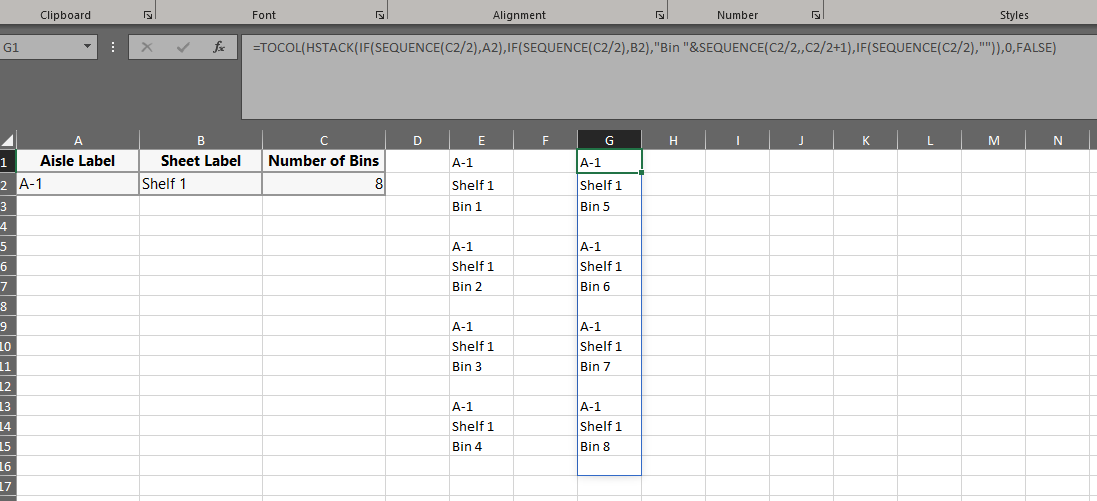Select cell G14 containing Shelf 1
This screenshot has height=501, width=1097.
[x=609, y=426]
